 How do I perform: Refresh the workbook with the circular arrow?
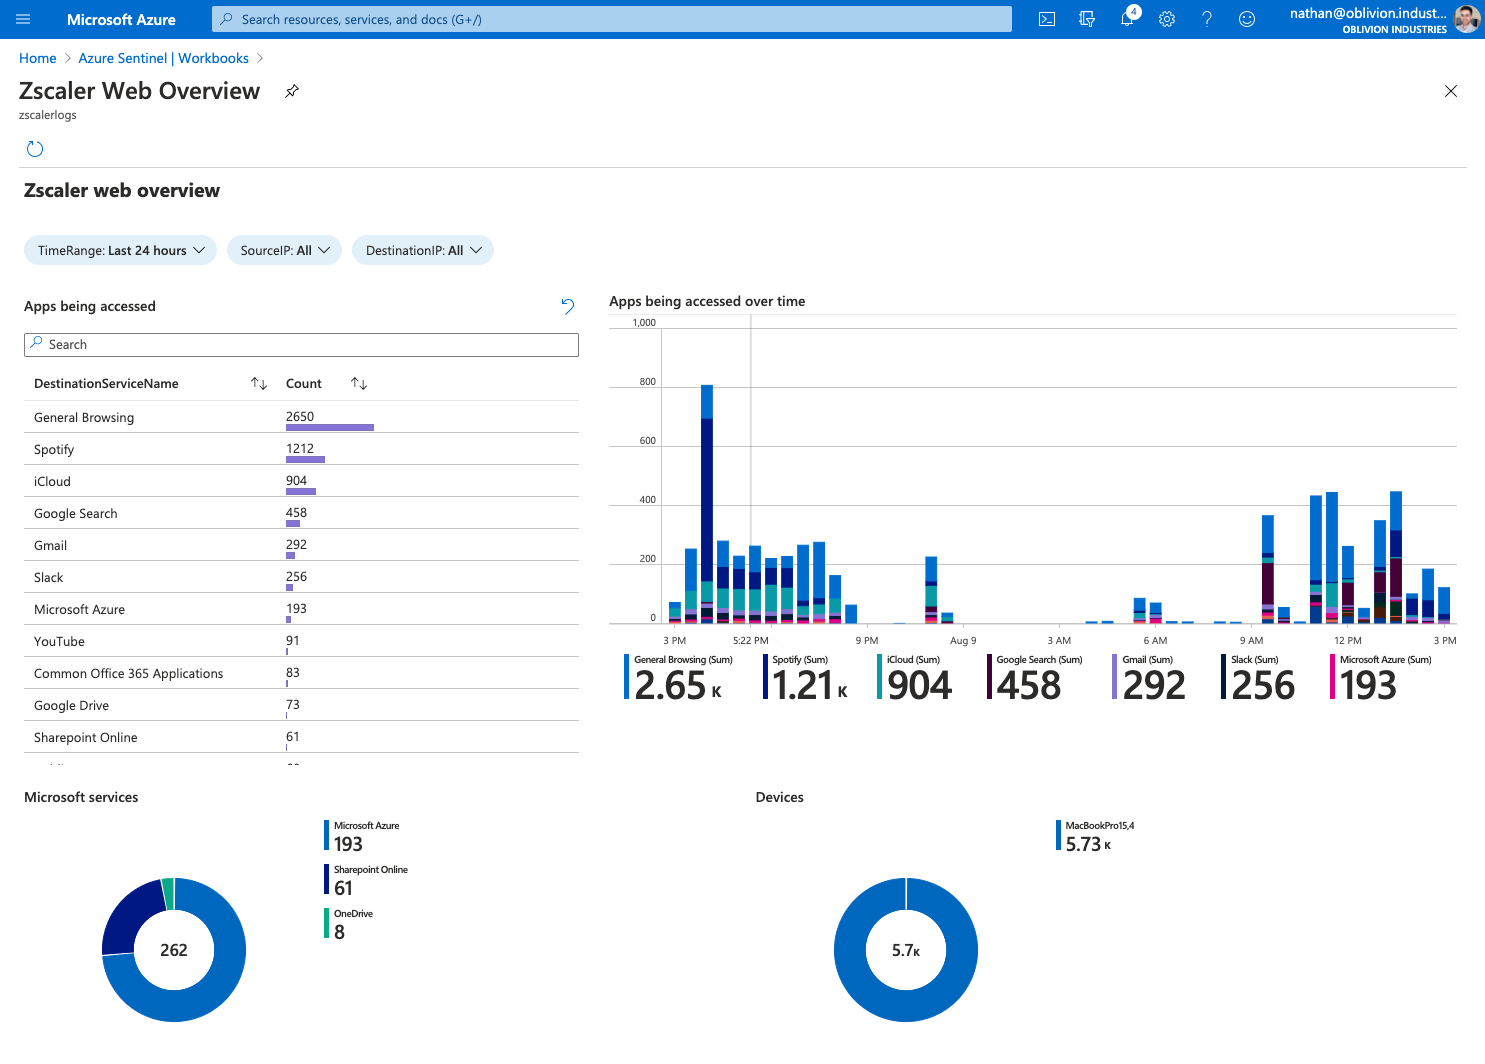(x=35, y=149)
